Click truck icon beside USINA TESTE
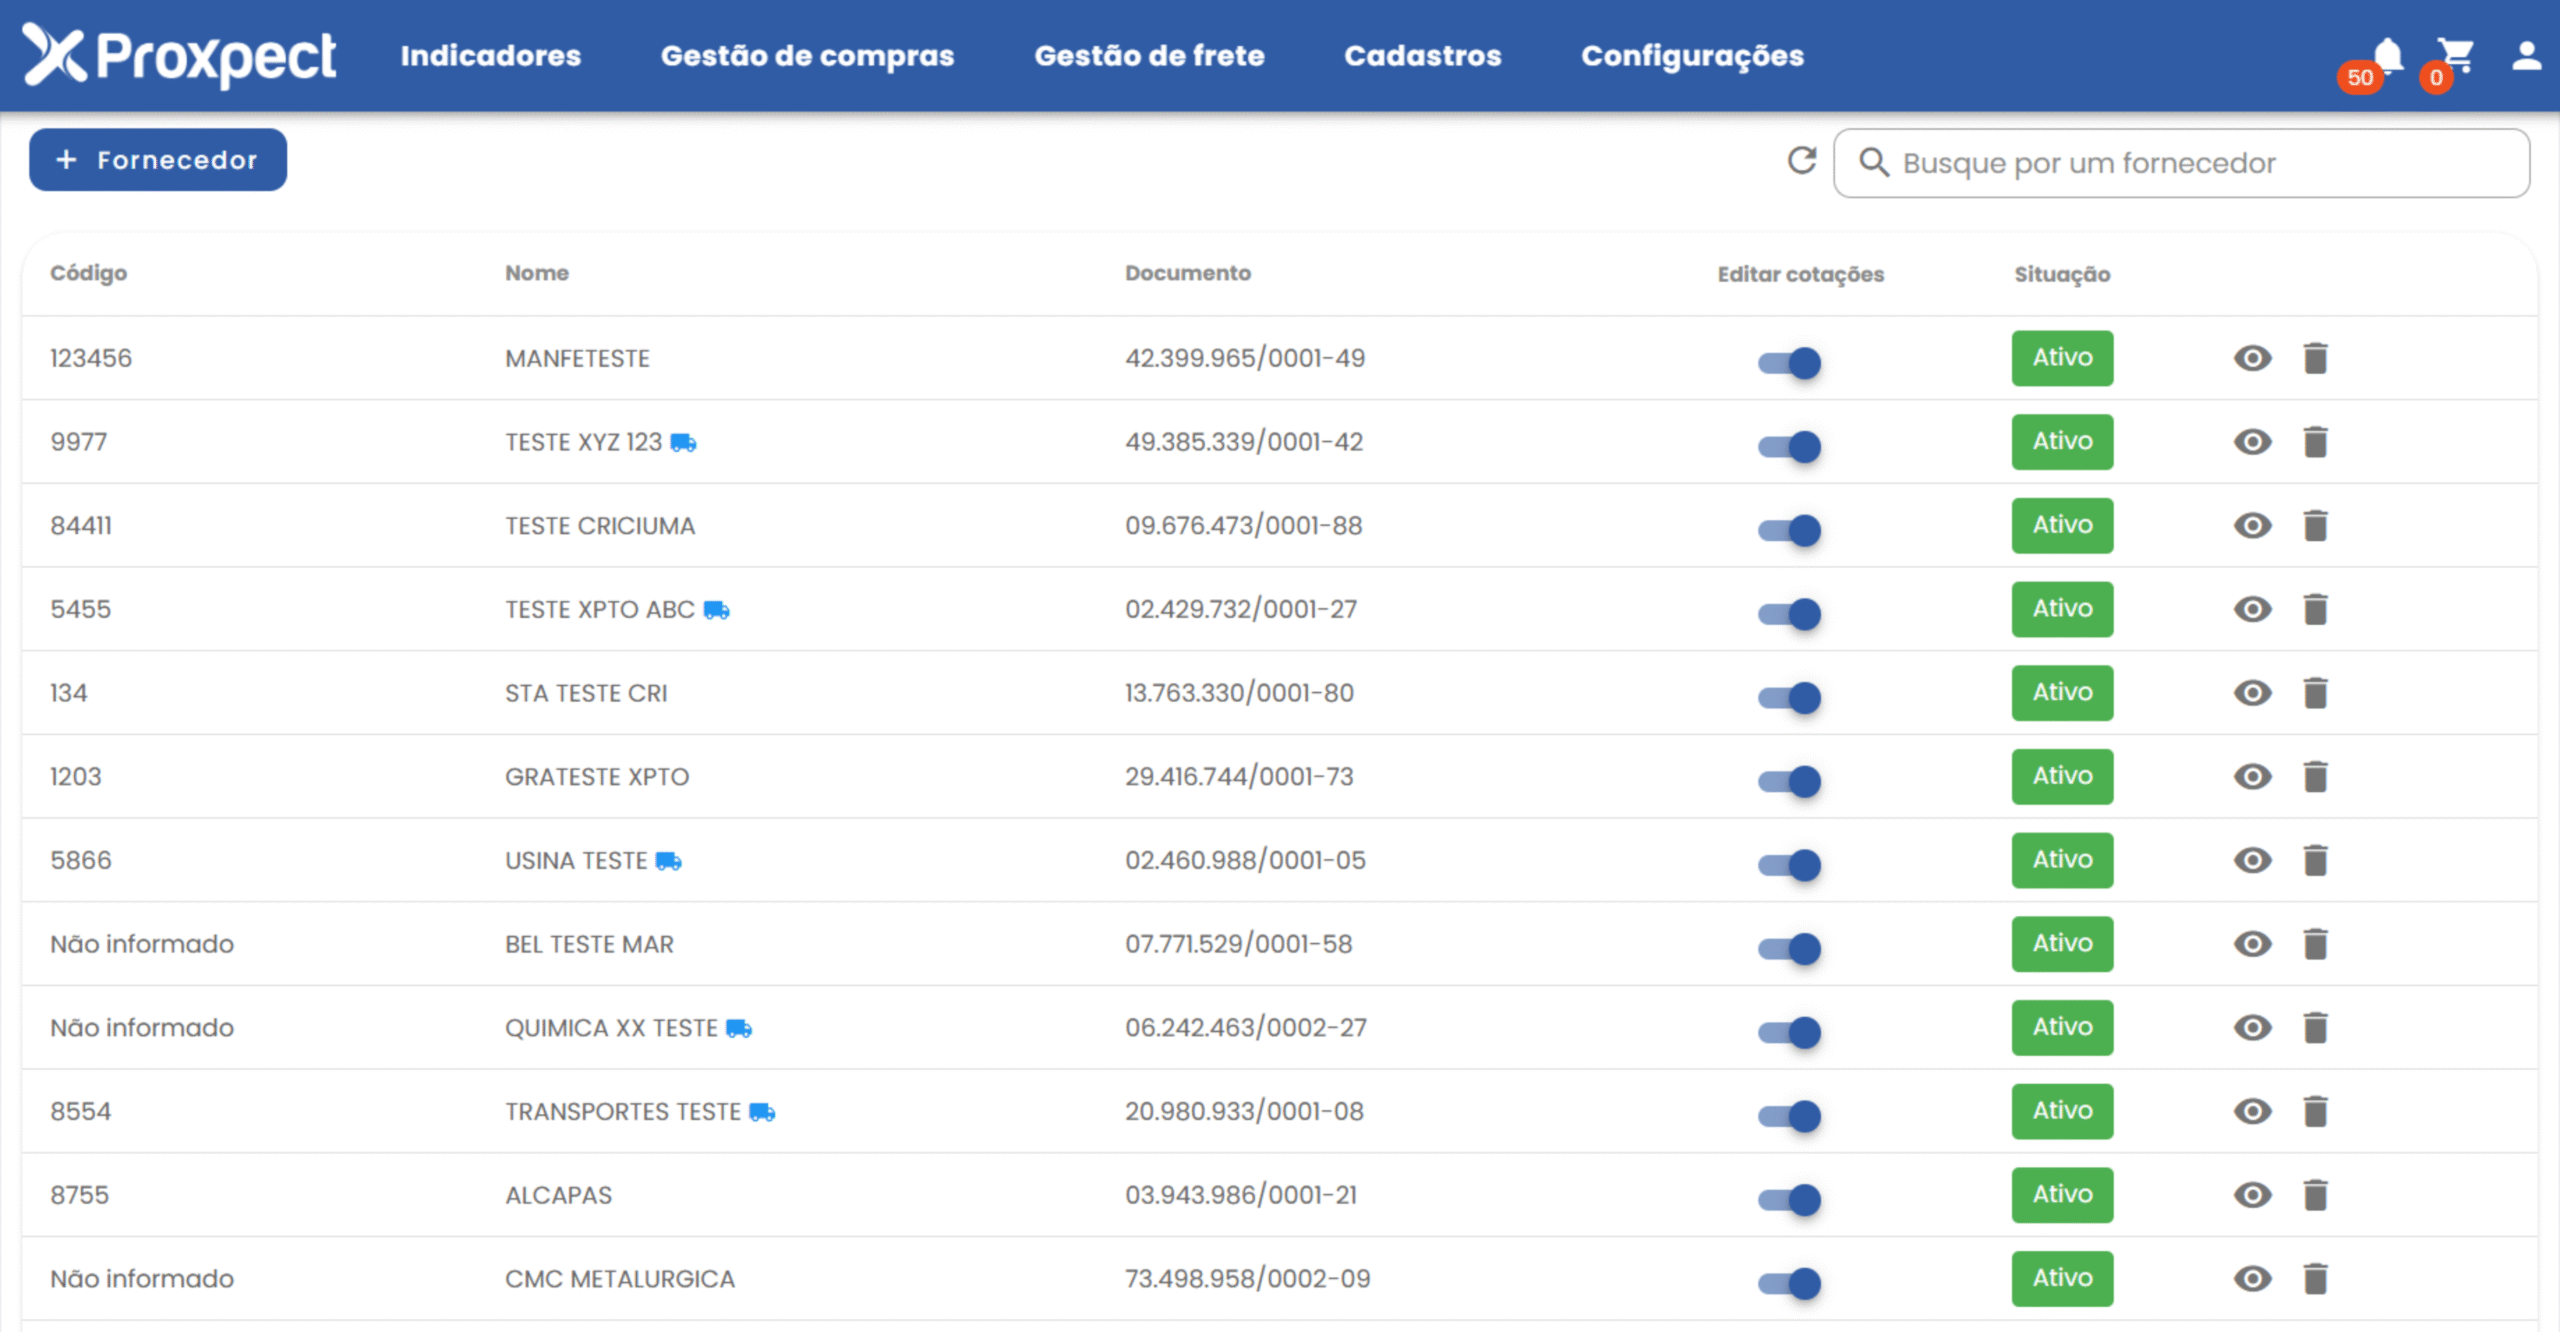This screenshot has height=1332, width=2560. pyautogui.click(x=669, y=861)
